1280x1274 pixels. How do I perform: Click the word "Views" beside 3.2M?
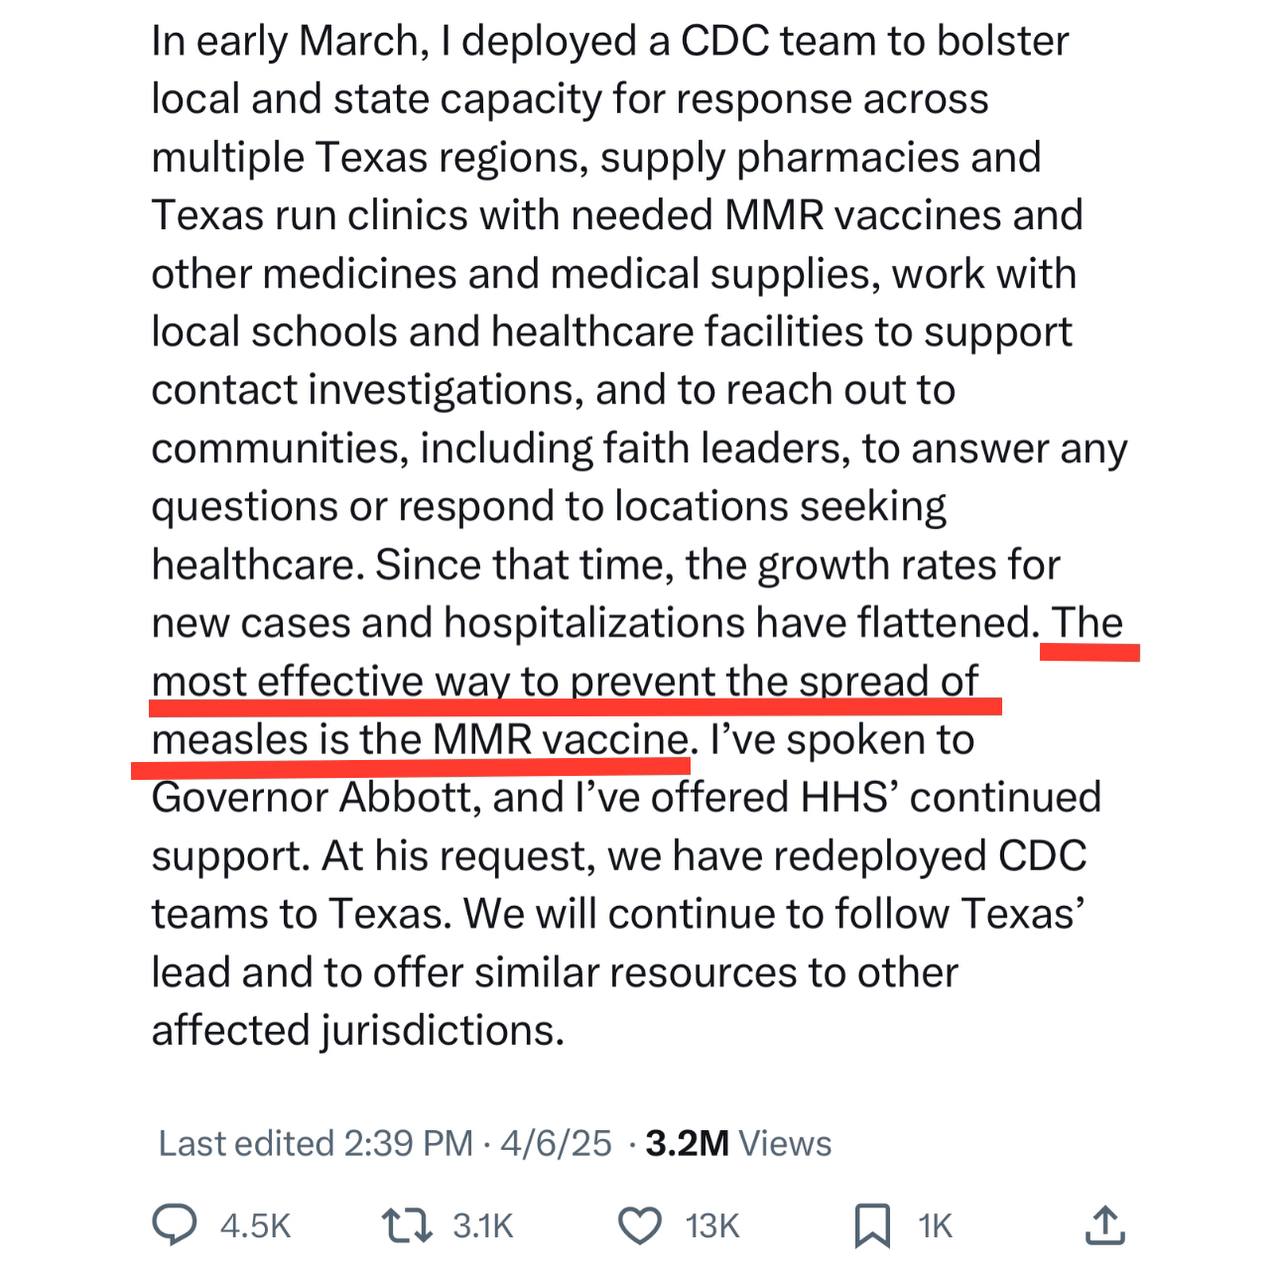pyautogui.click(x=785, y=1143)
